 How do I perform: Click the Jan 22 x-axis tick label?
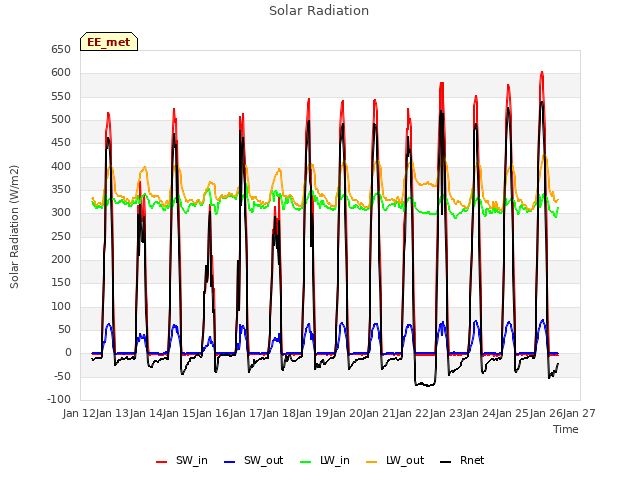tap(412, 413)
